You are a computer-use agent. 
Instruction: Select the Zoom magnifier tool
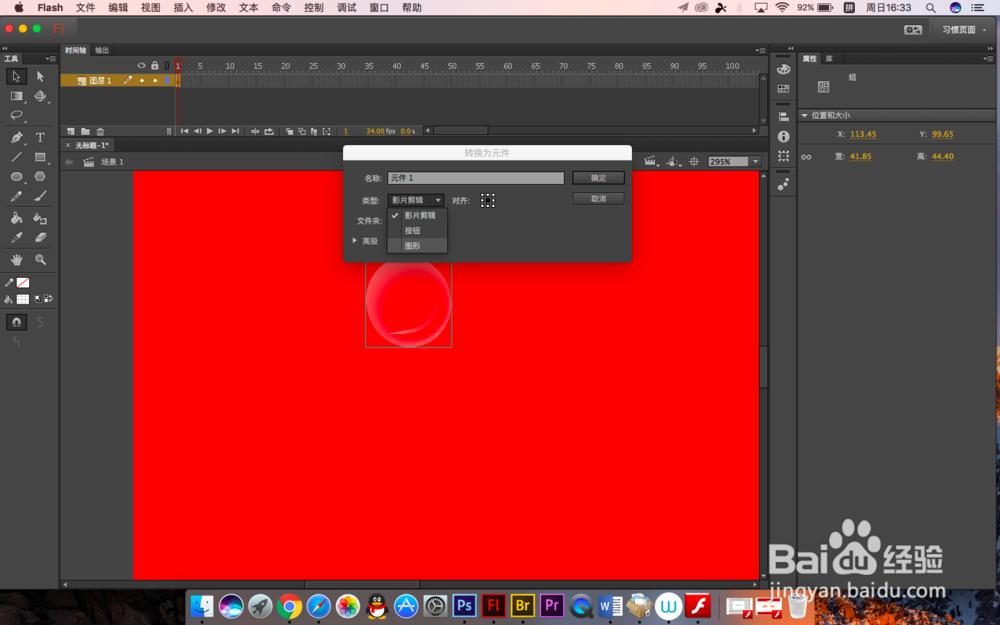(x=40, y=260)
